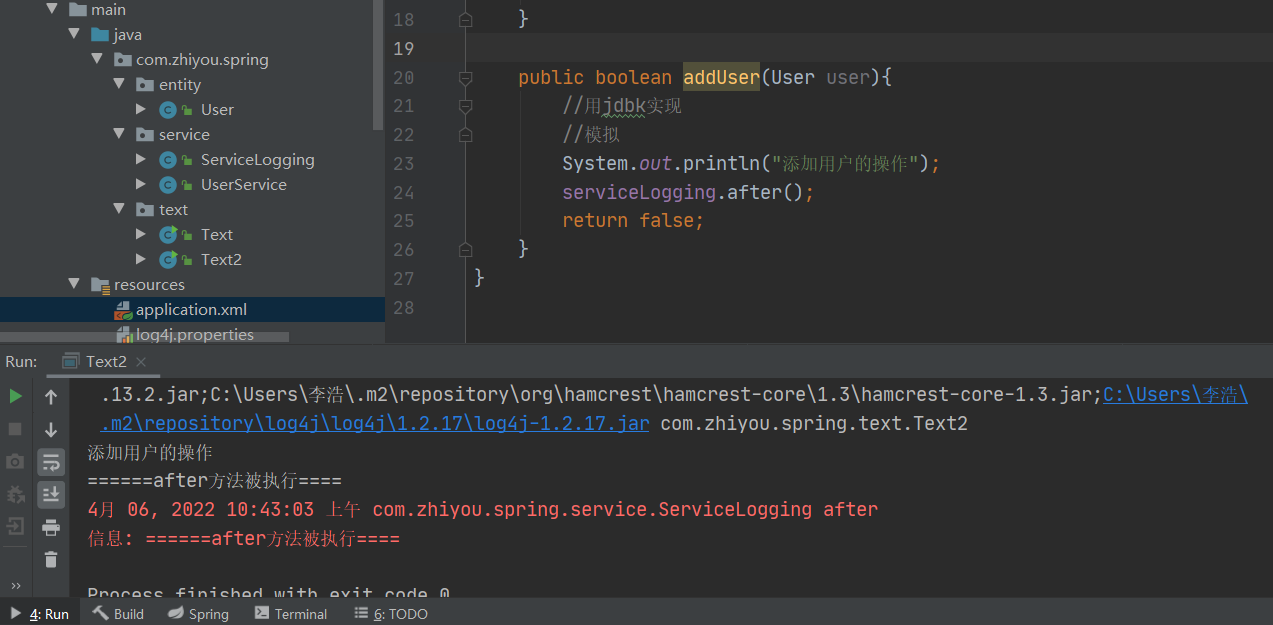Select User class in project tree
The height and width of the screenshot is (625, 1273).
click(x=217, y=109)
